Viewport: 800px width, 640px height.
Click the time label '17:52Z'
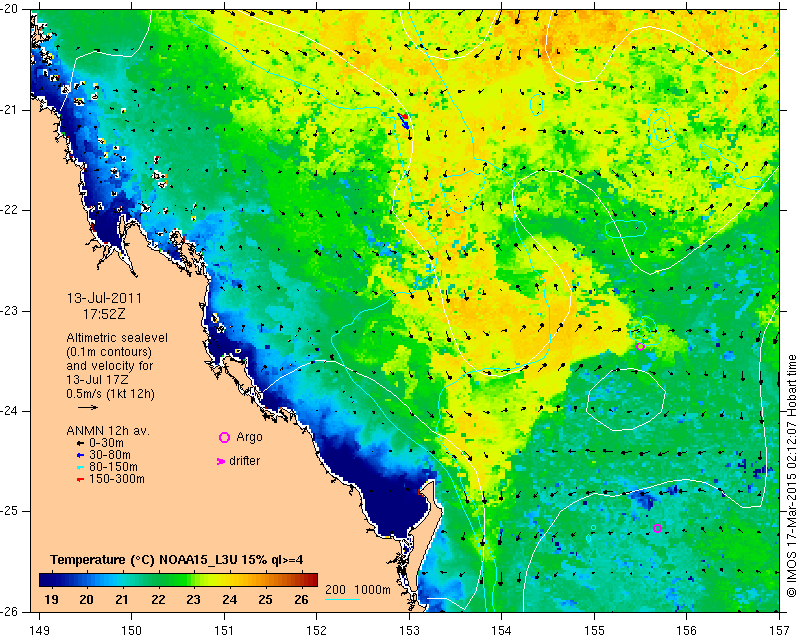click(104, 314)
